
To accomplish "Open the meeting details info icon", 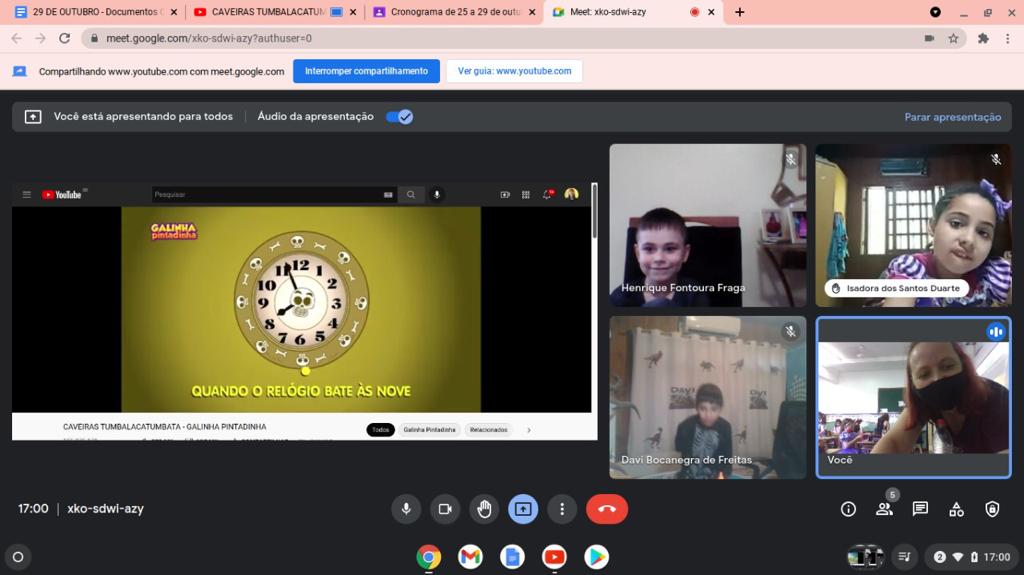I will pos(848,509).
